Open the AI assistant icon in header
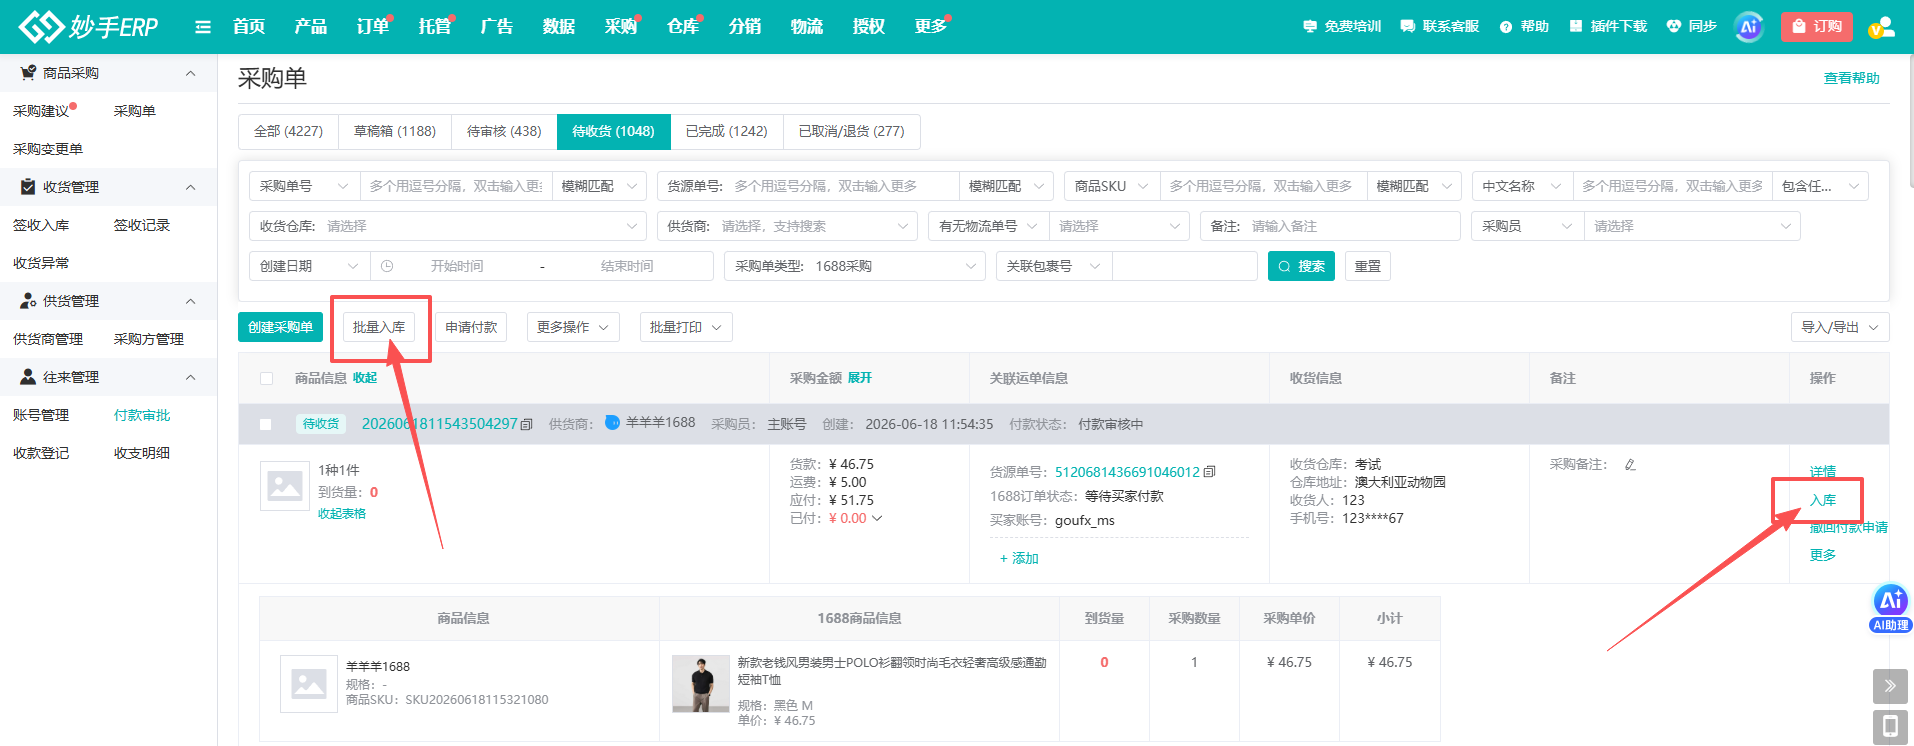The image size is (1914, 746). [1749, 27]
